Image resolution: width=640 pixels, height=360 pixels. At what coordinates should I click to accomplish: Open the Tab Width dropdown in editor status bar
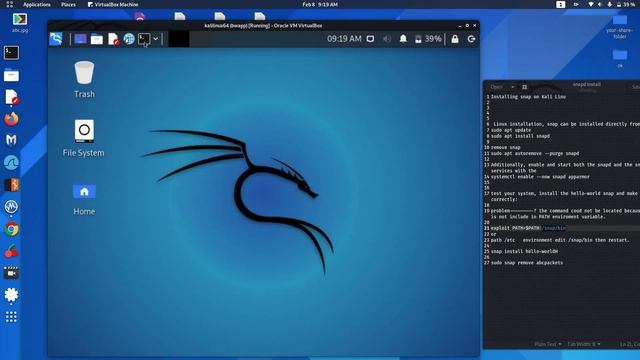pyautogui.click(x=584, y=344)
